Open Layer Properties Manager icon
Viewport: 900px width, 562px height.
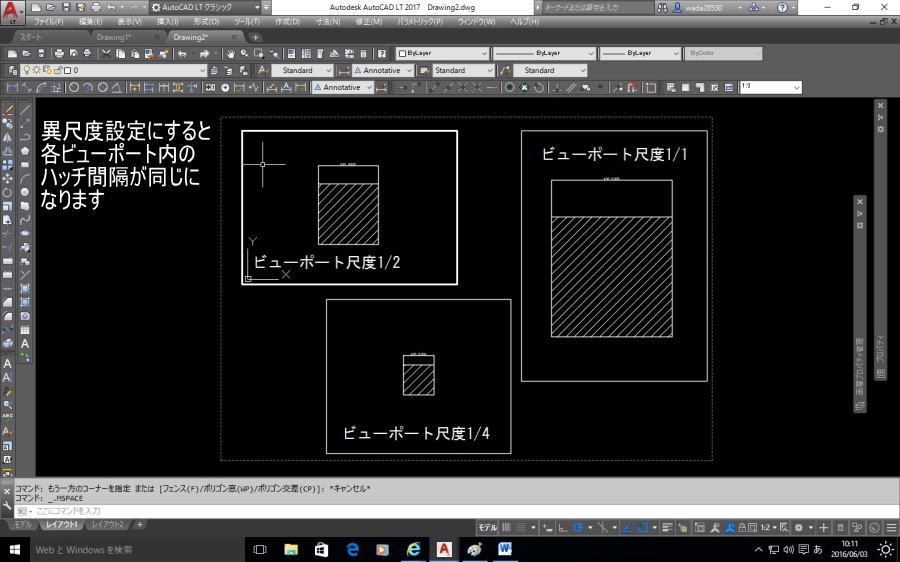coord(13,70)
